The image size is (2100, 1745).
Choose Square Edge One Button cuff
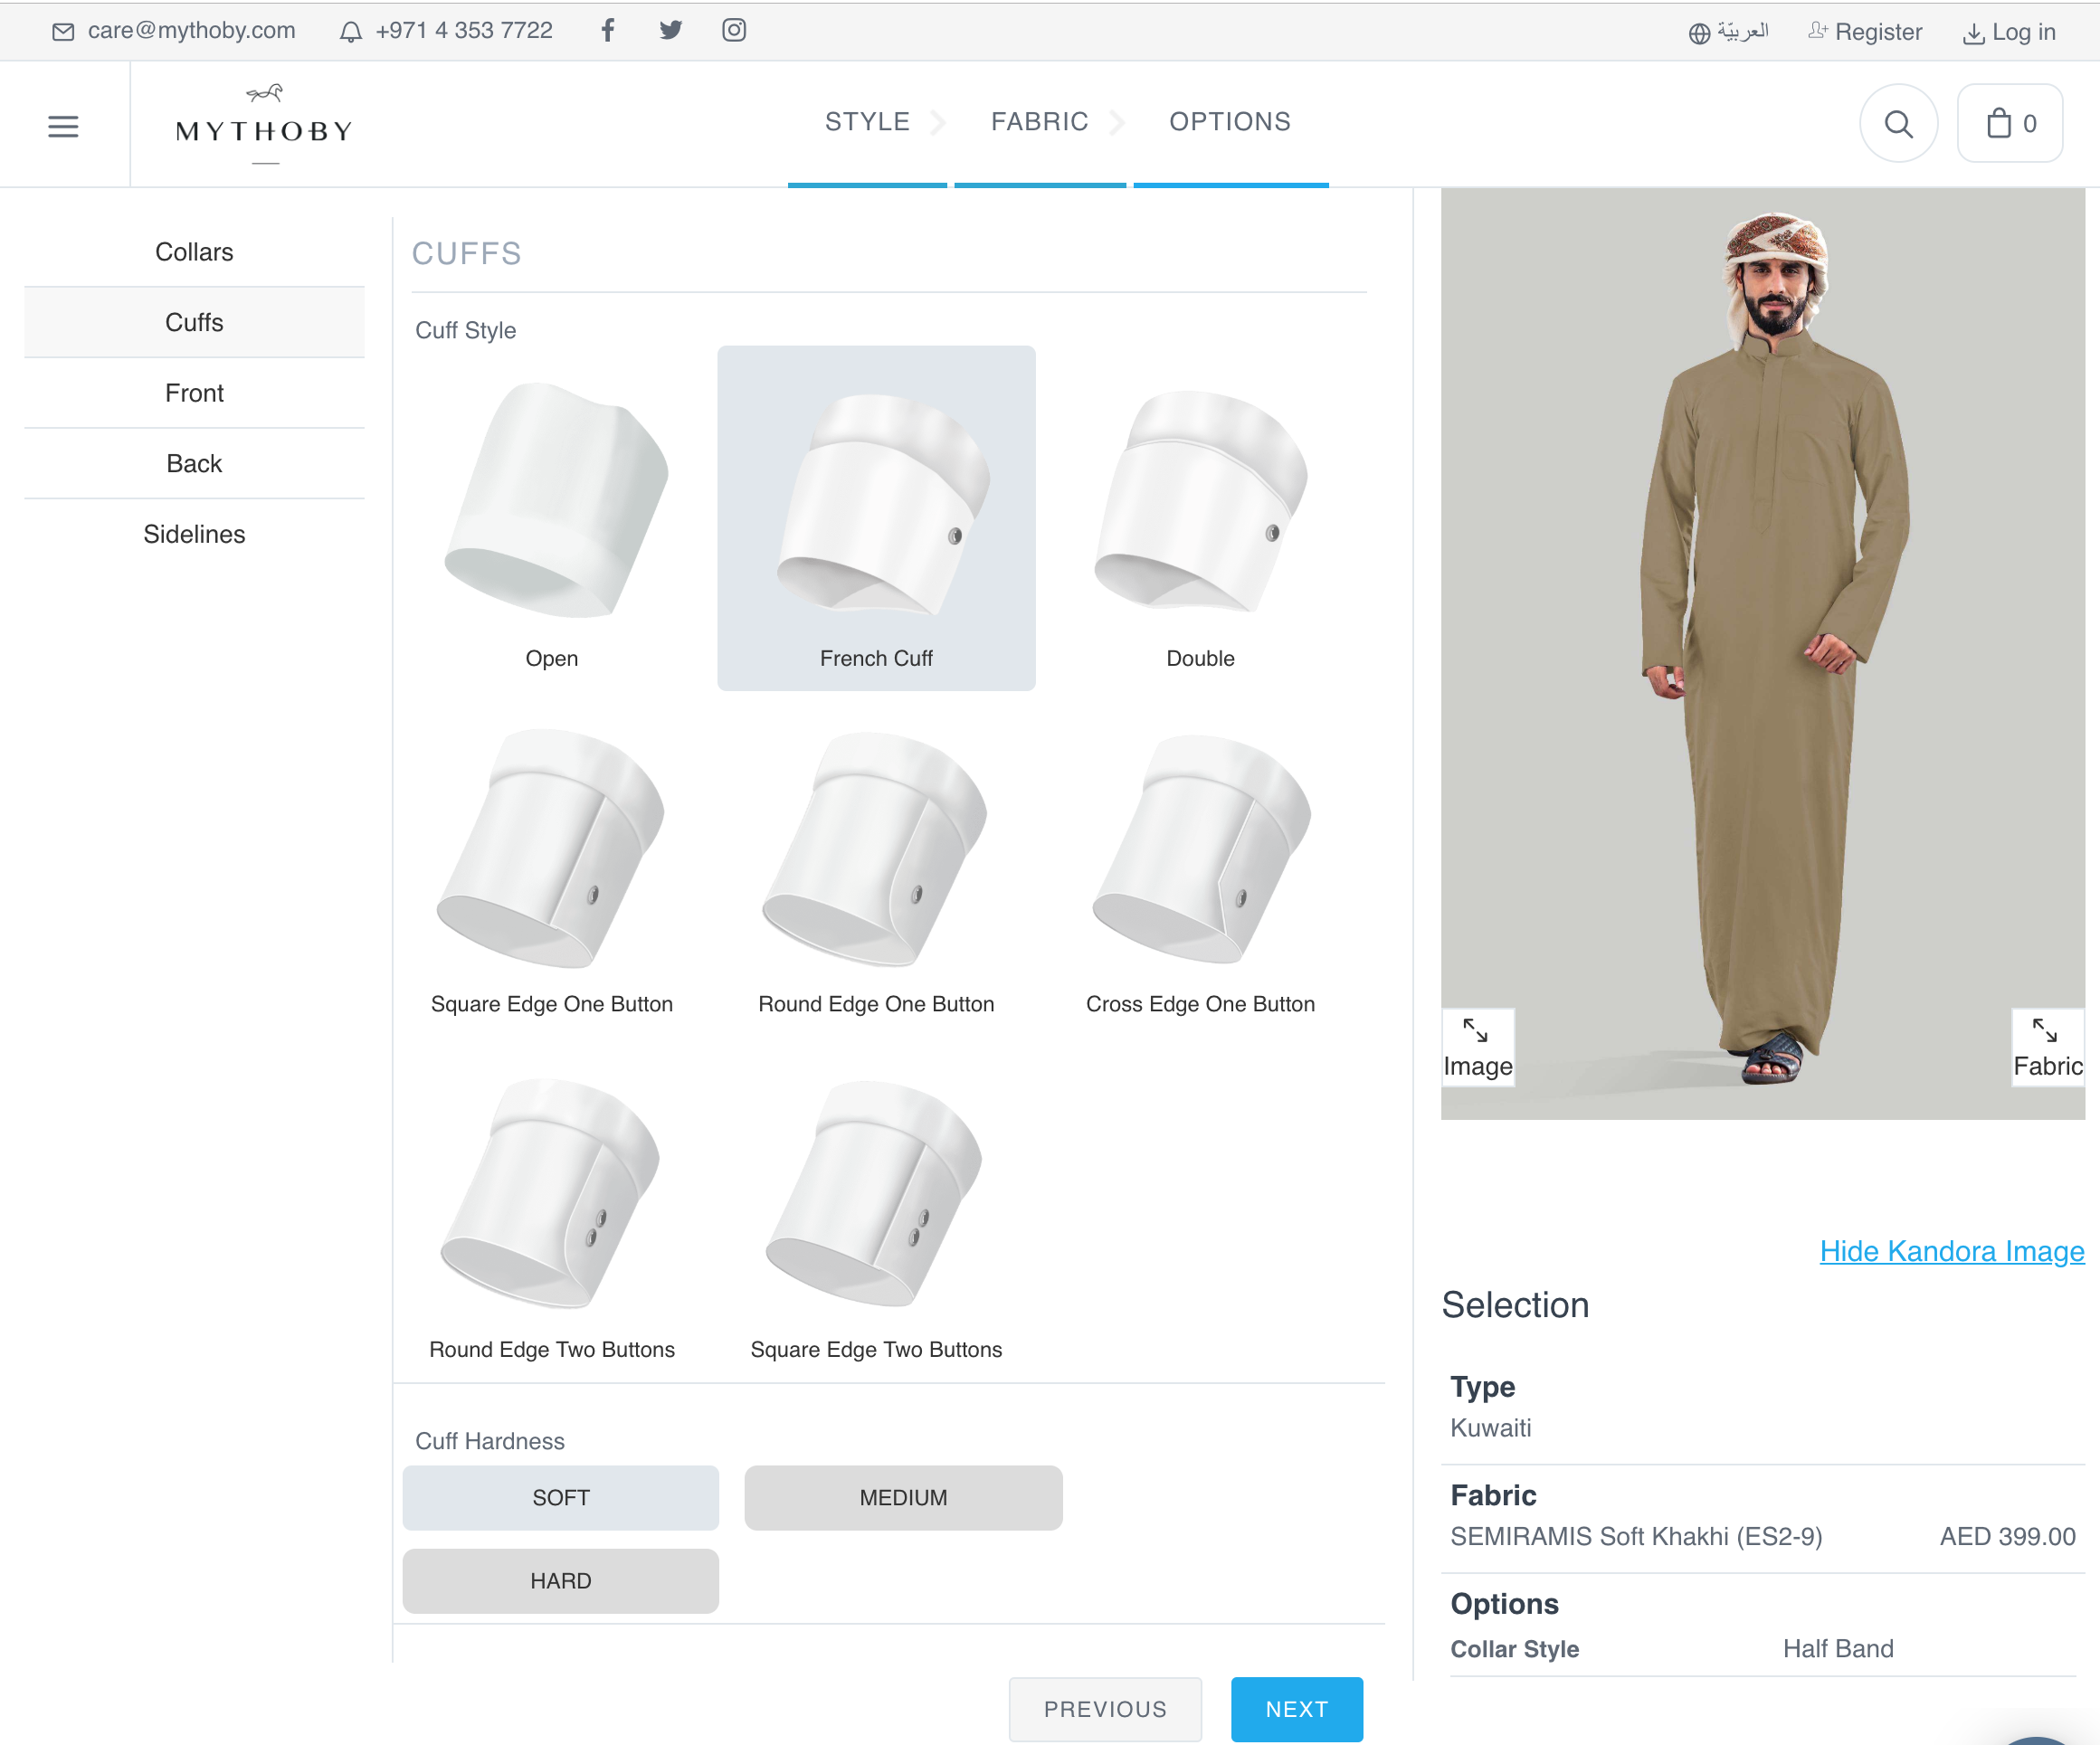552,864
